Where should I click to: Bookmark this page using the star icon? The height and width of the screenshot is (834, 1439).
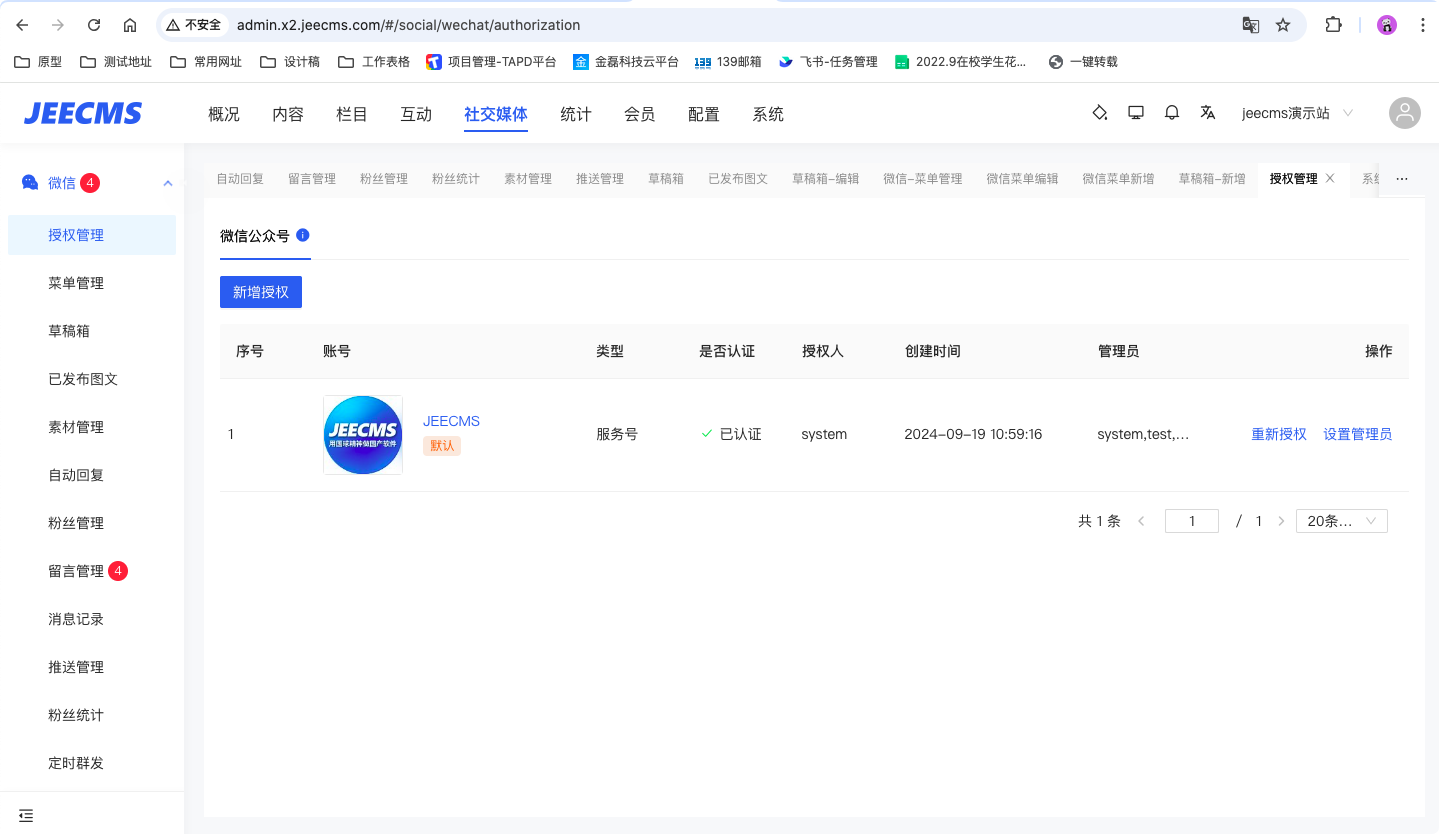coord(1283,25)
